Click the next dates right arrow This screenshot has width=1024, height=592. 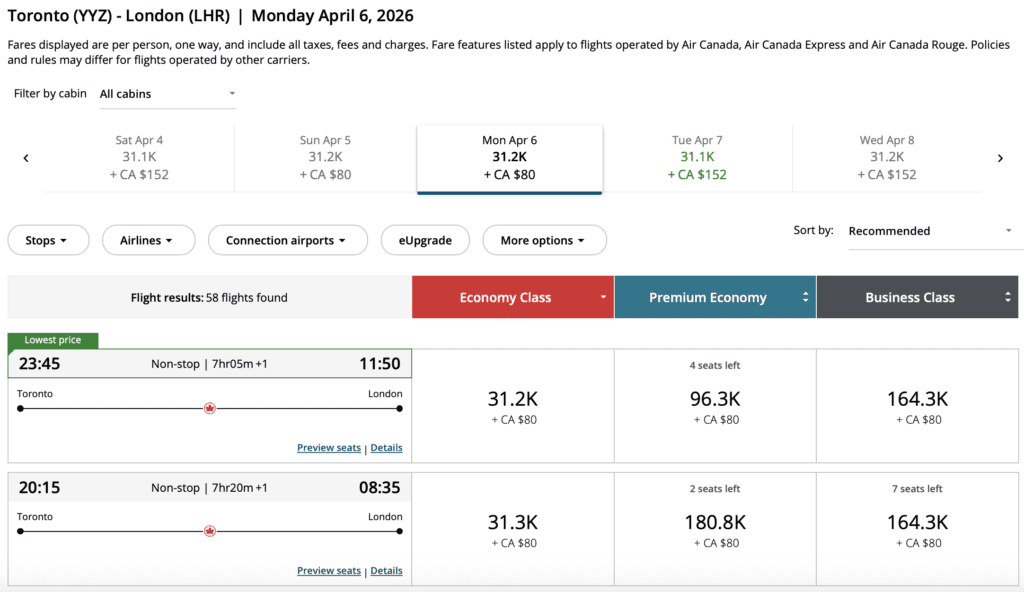pyautogui.click(x=1000, y=158)
